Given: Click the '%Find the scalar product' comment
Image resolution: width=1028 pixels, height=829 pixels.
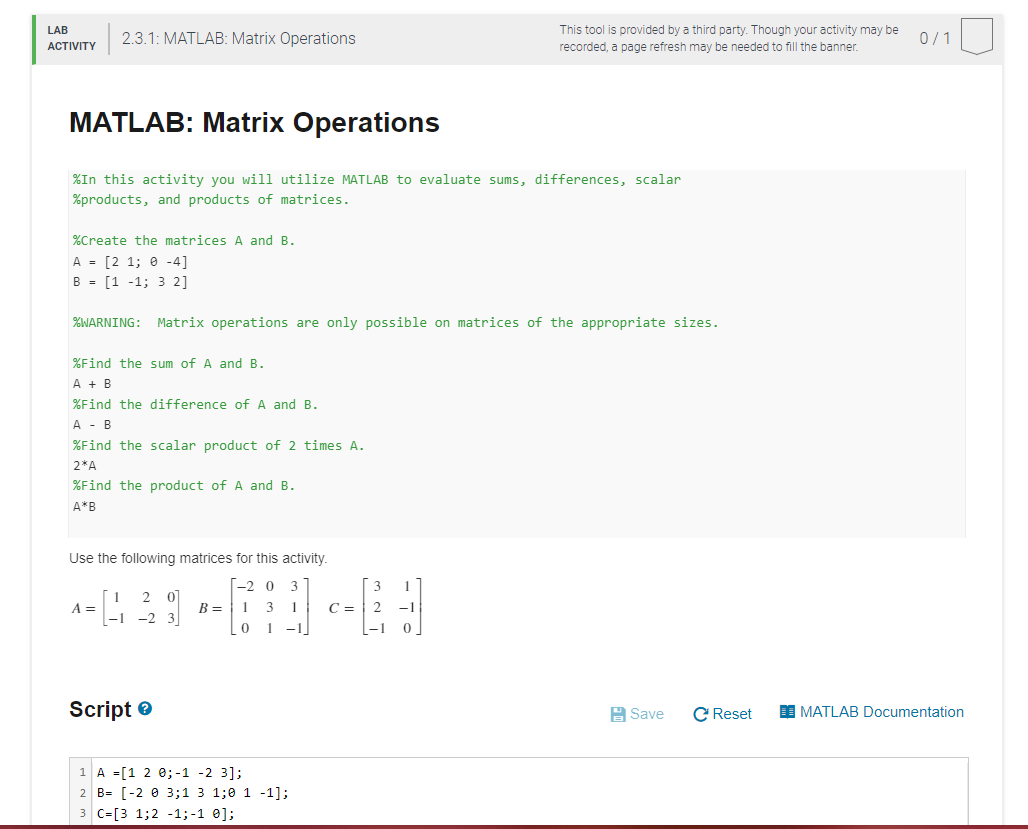Looking at the screenshot, I should click(218, 445).
